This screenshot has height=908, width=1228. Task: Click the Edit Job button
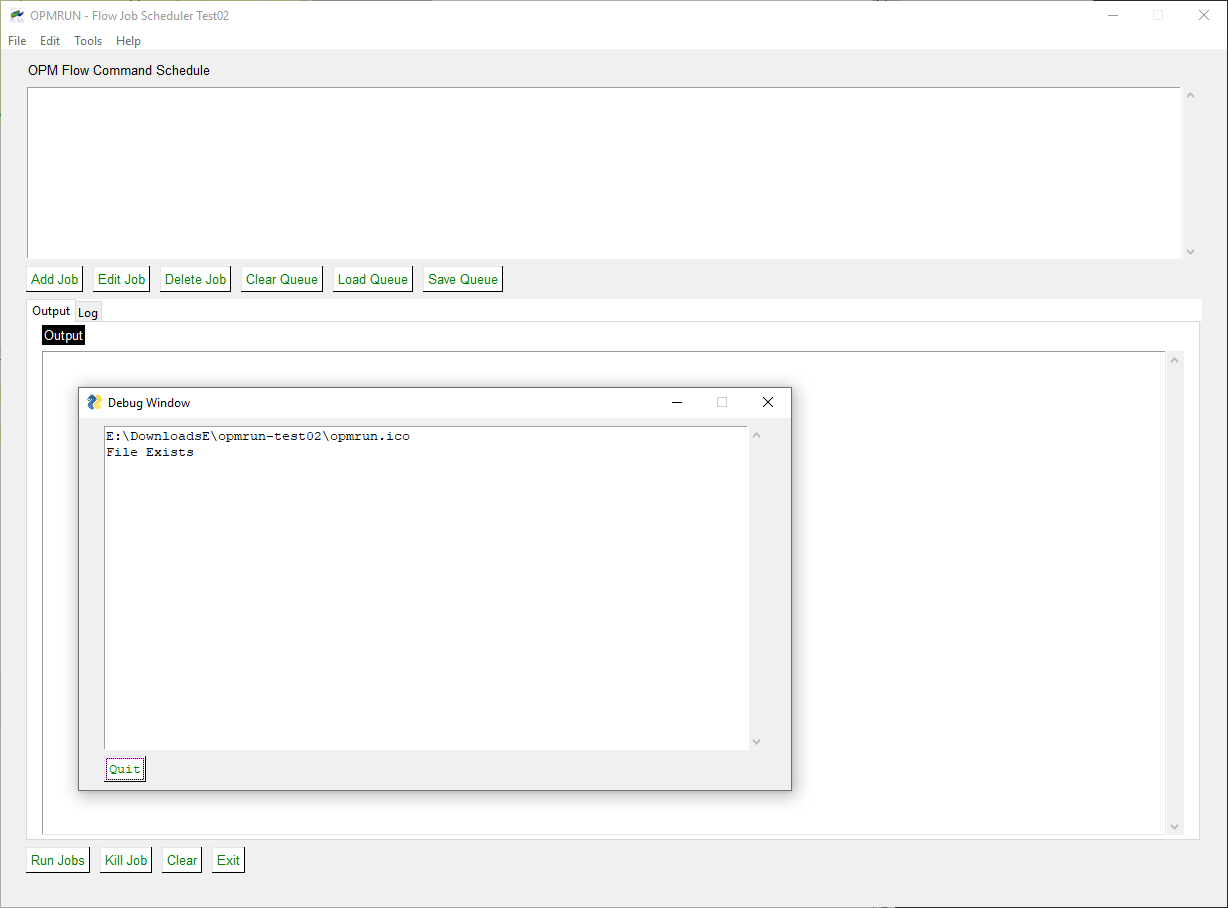121,279
